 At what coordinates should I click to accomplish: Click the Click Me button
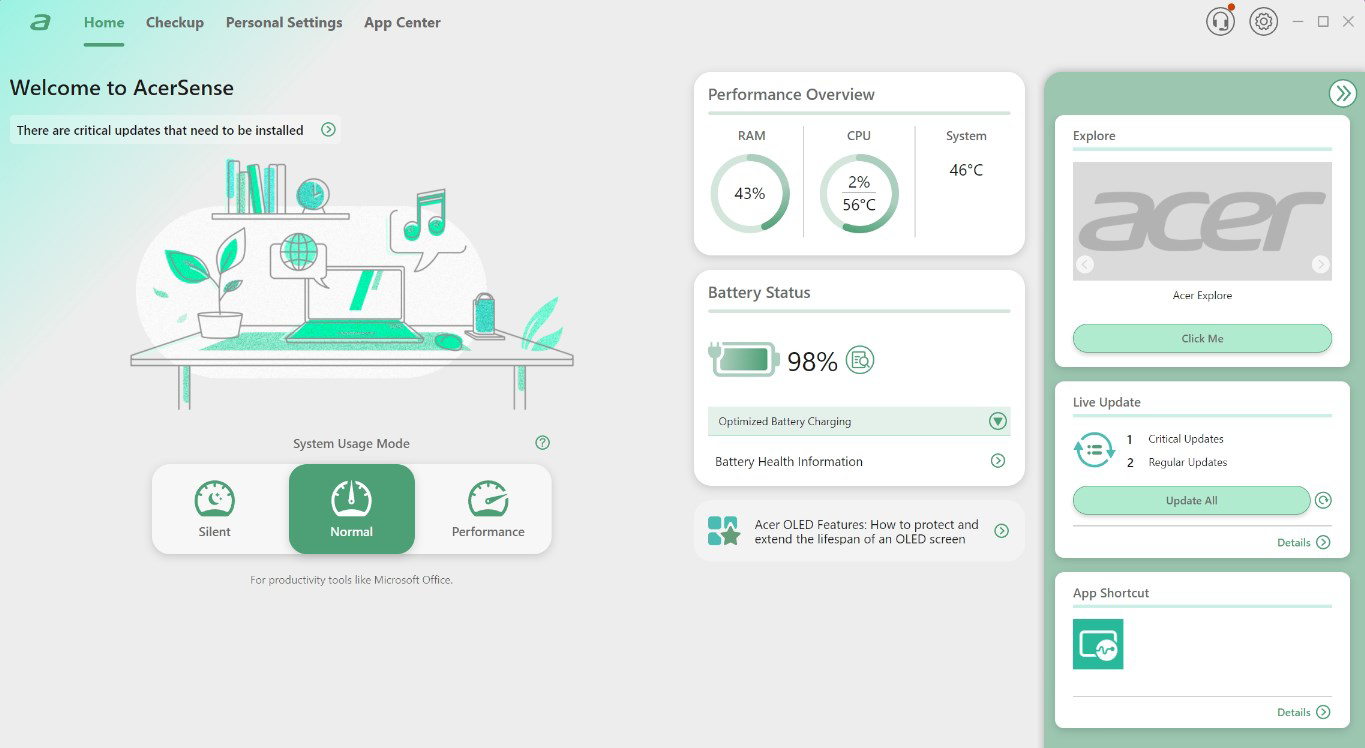(x=1202, y=338)
